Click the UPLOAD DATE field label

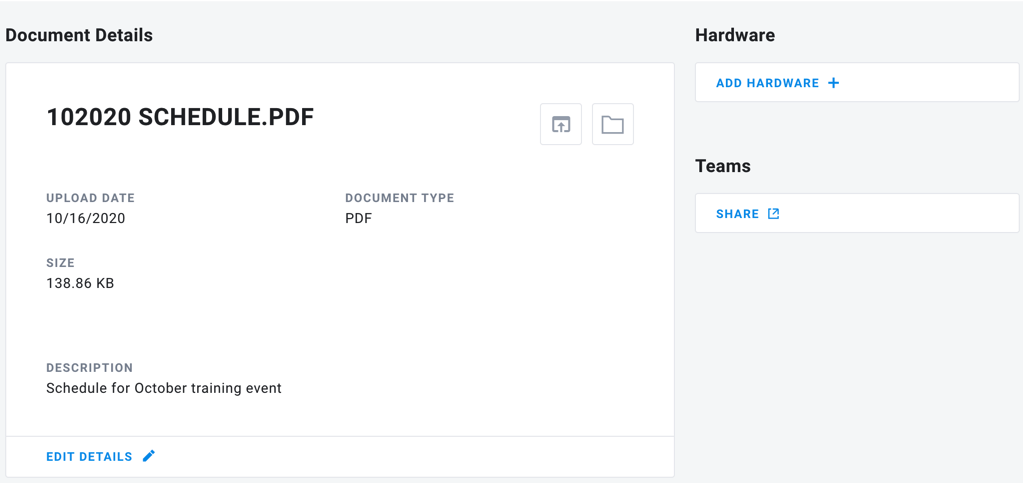tap(91, 198)
